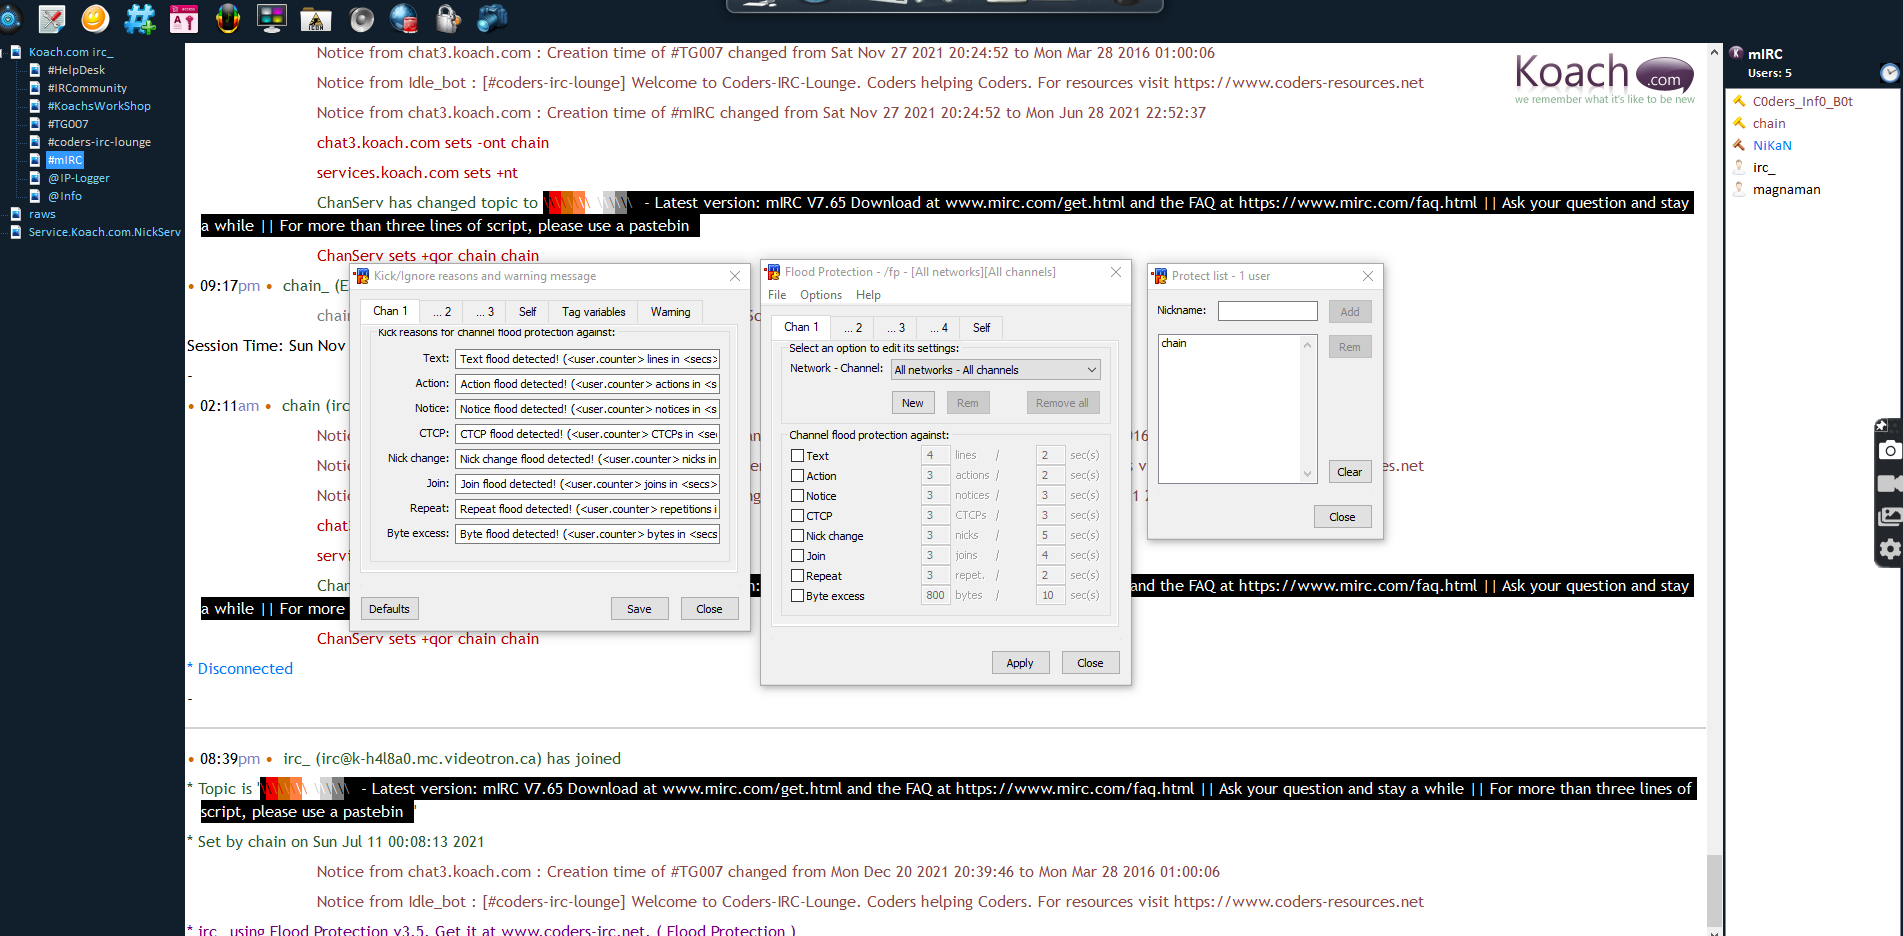Enable the CTCP flood protection checkbox
This screenshot has height=936, width=1903.
point(797,515)
